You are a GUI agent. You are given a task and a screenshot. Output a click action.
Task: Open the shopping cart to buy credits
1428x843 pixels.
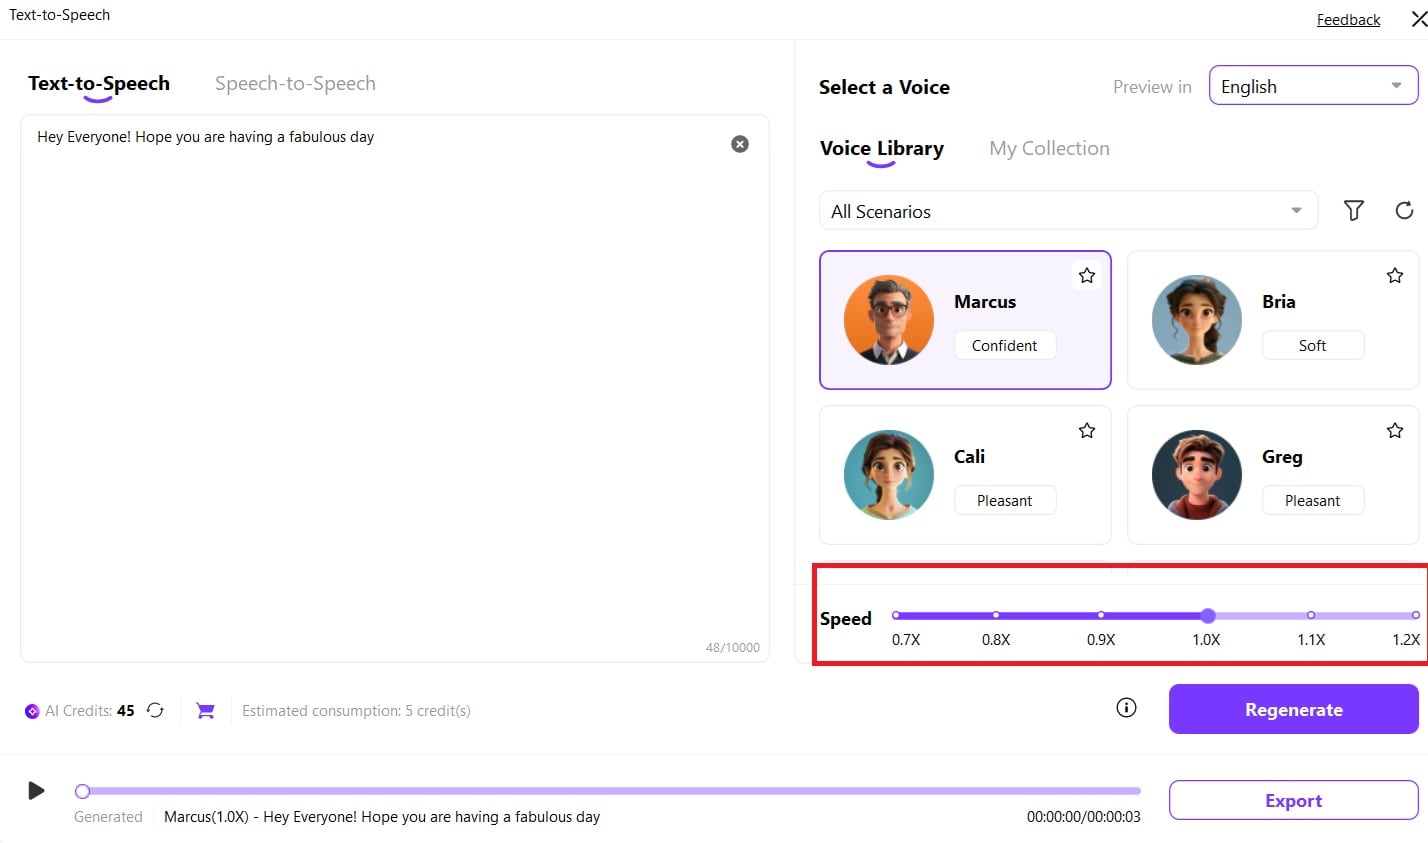(205, 710)
